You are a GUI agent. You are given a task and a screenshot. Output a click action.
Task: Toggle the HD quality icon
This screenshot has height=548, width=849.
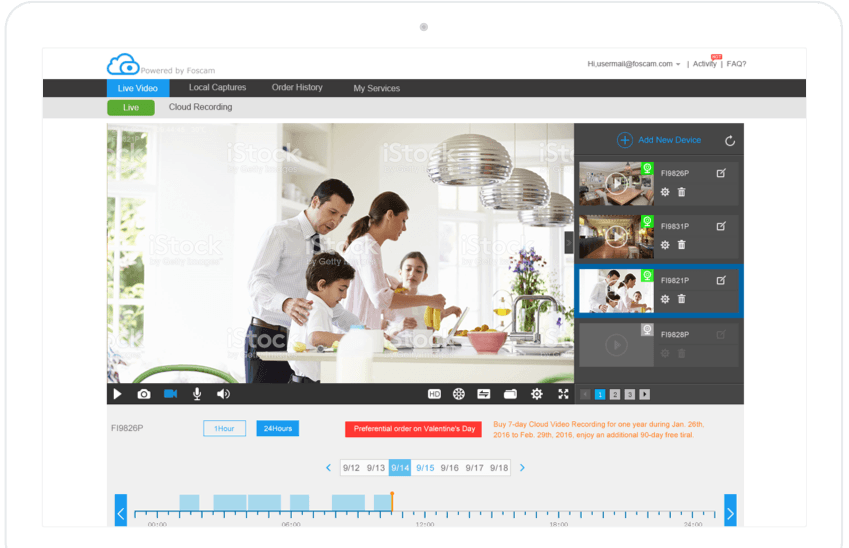click(434, 394)
